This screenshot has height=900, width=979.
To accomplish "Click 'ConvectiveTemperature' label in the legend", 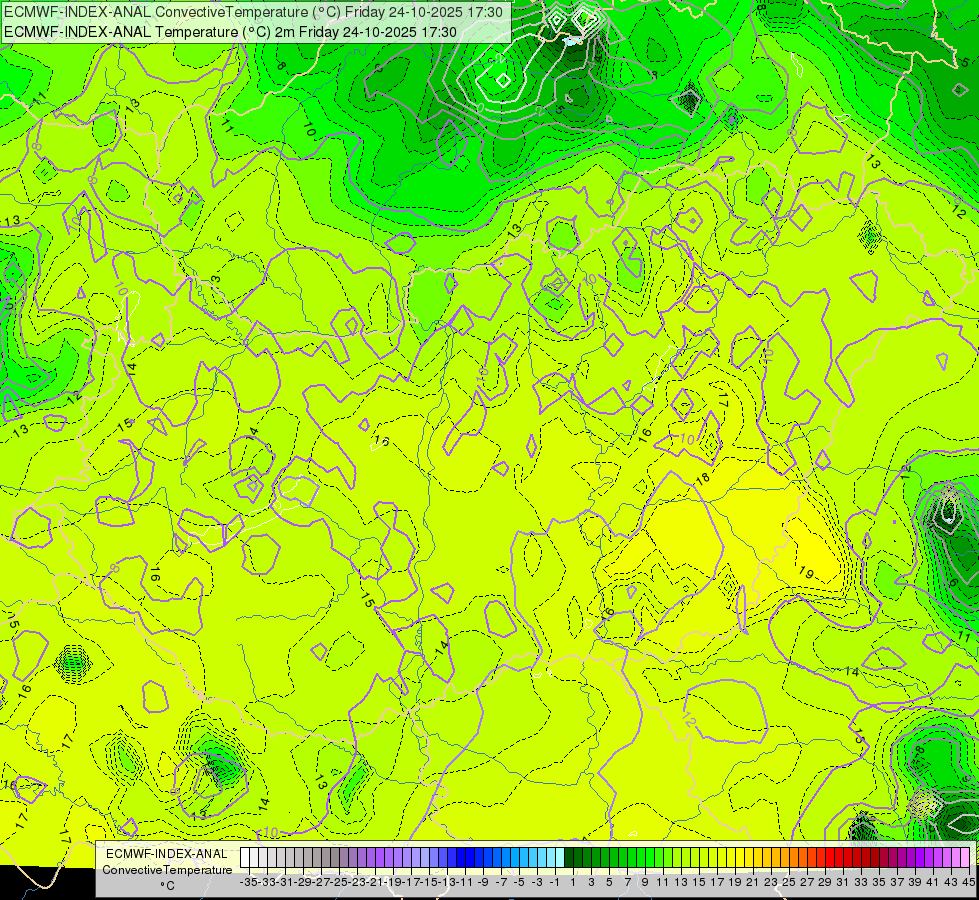I will pyautogui.click(x=167, y=869).
